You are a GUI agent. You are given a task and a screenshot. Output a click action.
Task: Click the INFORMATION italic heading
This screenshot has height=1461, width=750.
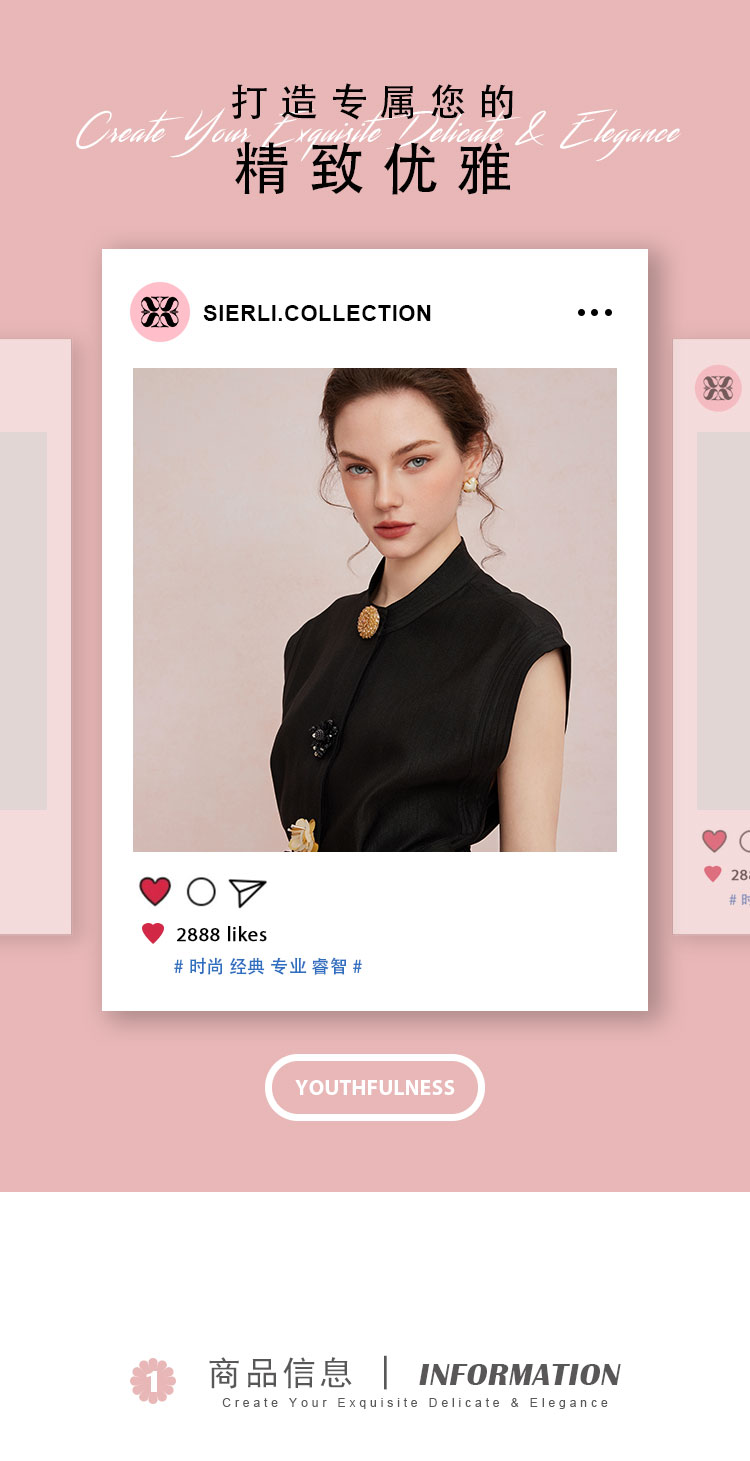tap(520, 1375)
